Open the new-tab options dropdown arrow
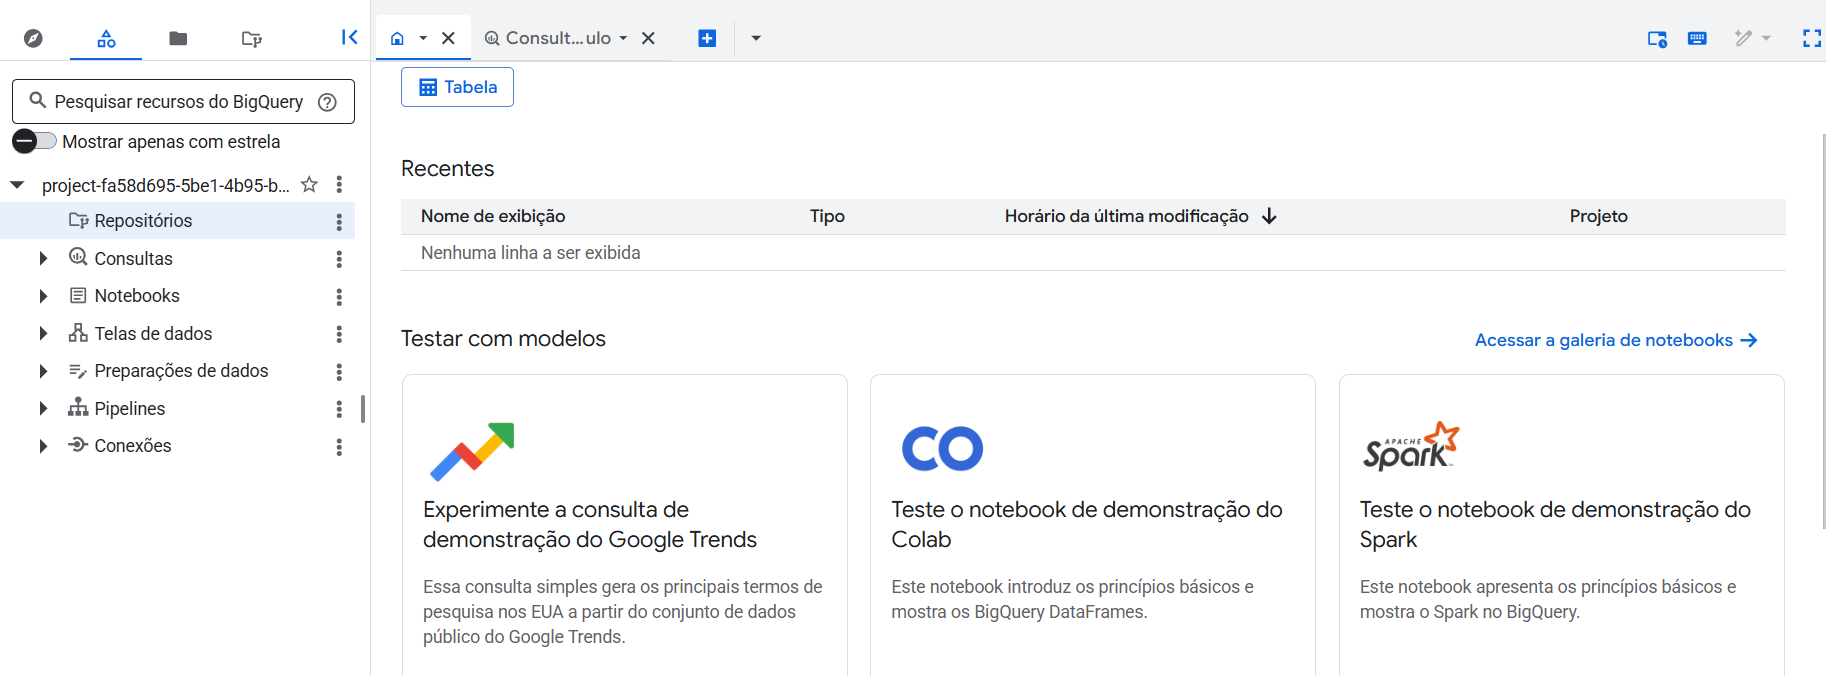The image size is (1826, 676). tap(756, 38)
